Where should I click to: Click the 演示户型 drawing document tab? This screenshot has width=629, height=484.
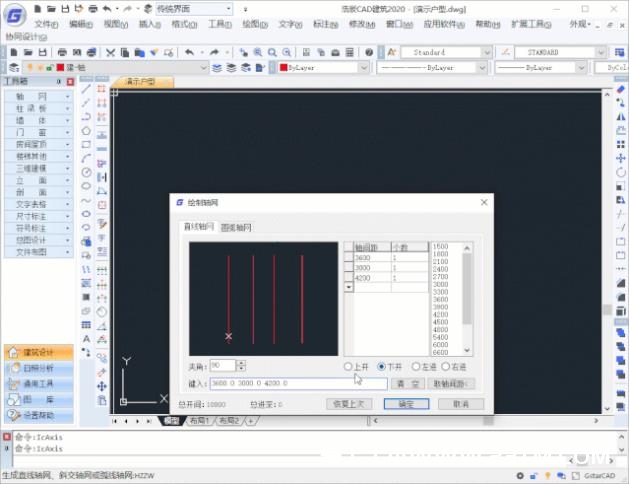point(142,82)
